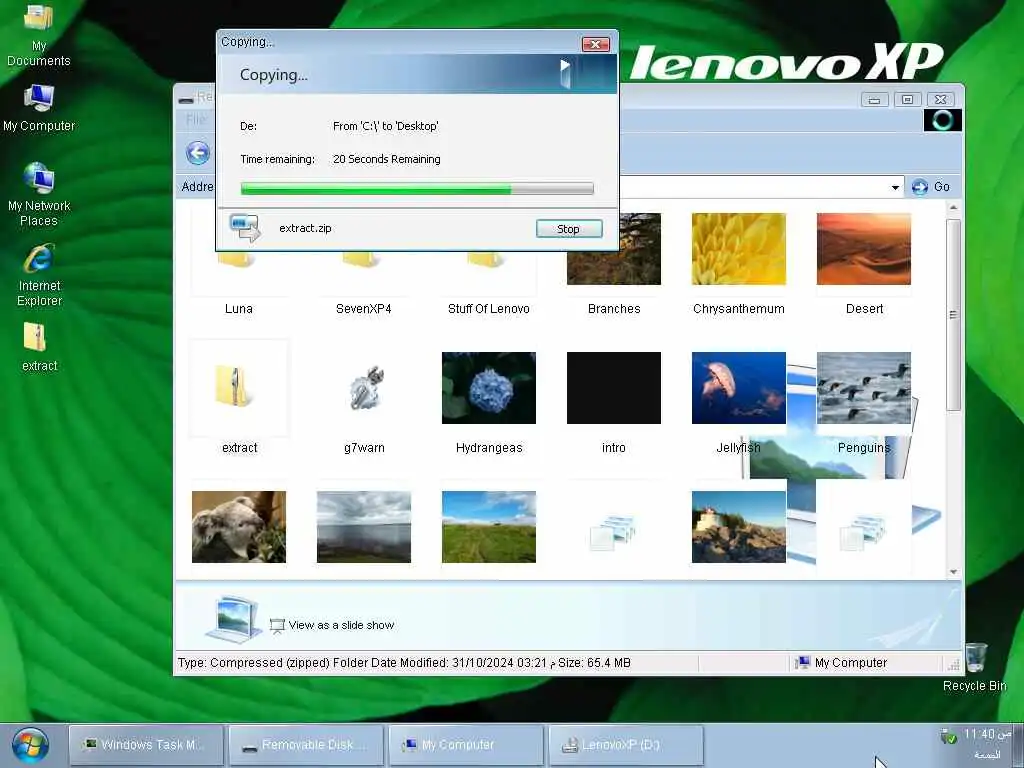The width and height of the screenshot is (1024, 768).
Task: Select the Hydrangeas picture thumbnail
Action: click(488, 388)
